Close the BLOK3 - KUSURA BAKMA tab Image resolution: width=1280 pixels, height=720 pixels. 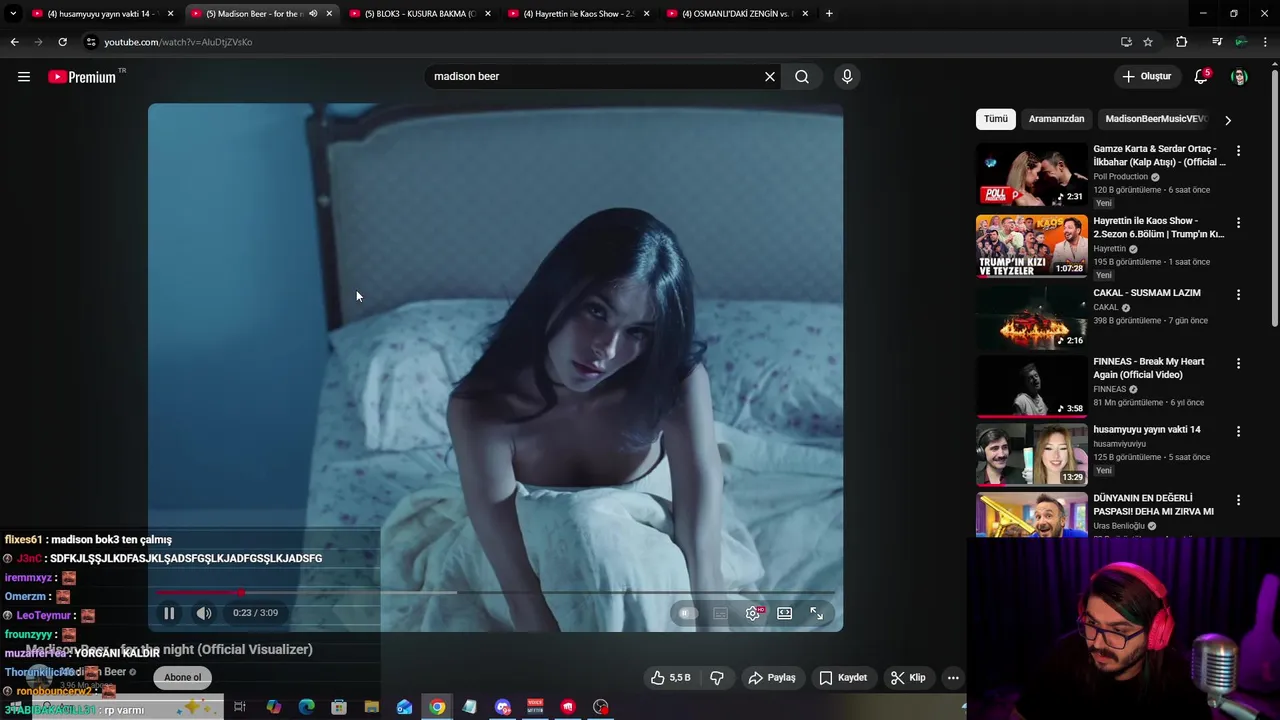[488, 14]
